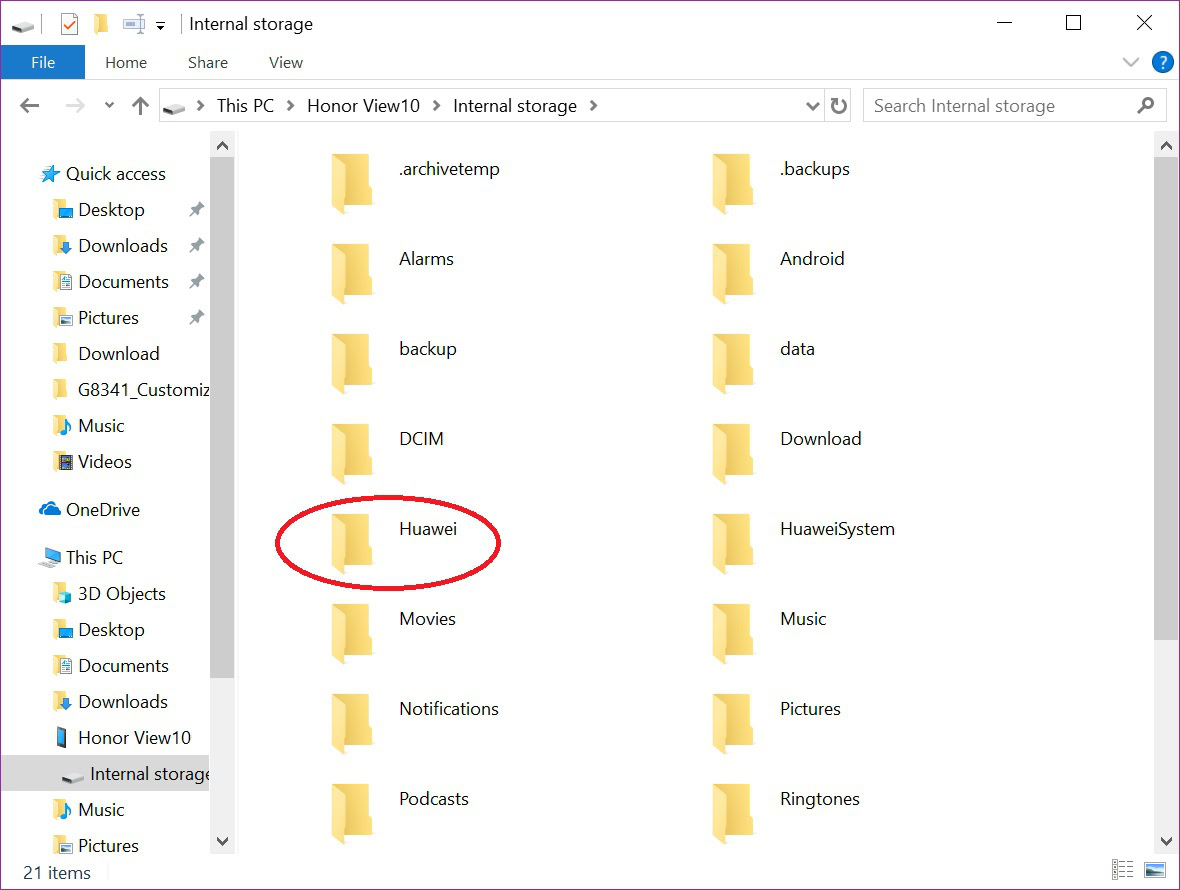
Task: Click This PC in the address bar
Action: [x=245, y=106]
